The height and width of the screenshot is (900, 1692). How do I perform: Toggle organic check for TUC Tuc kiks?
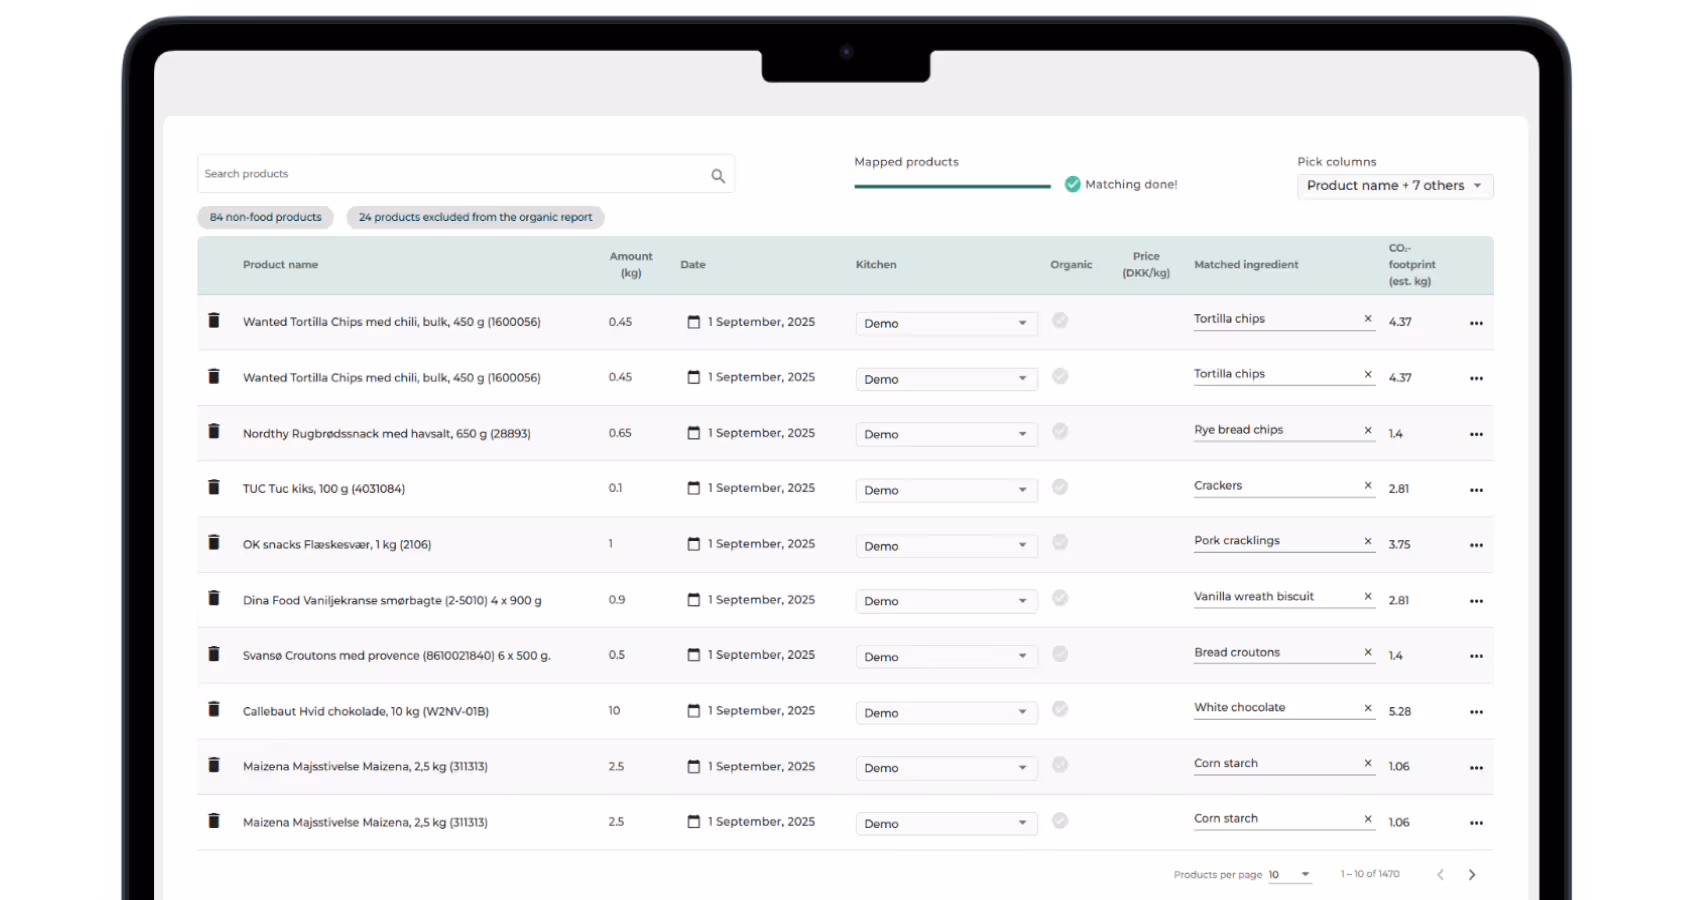tap(1060, 487)
